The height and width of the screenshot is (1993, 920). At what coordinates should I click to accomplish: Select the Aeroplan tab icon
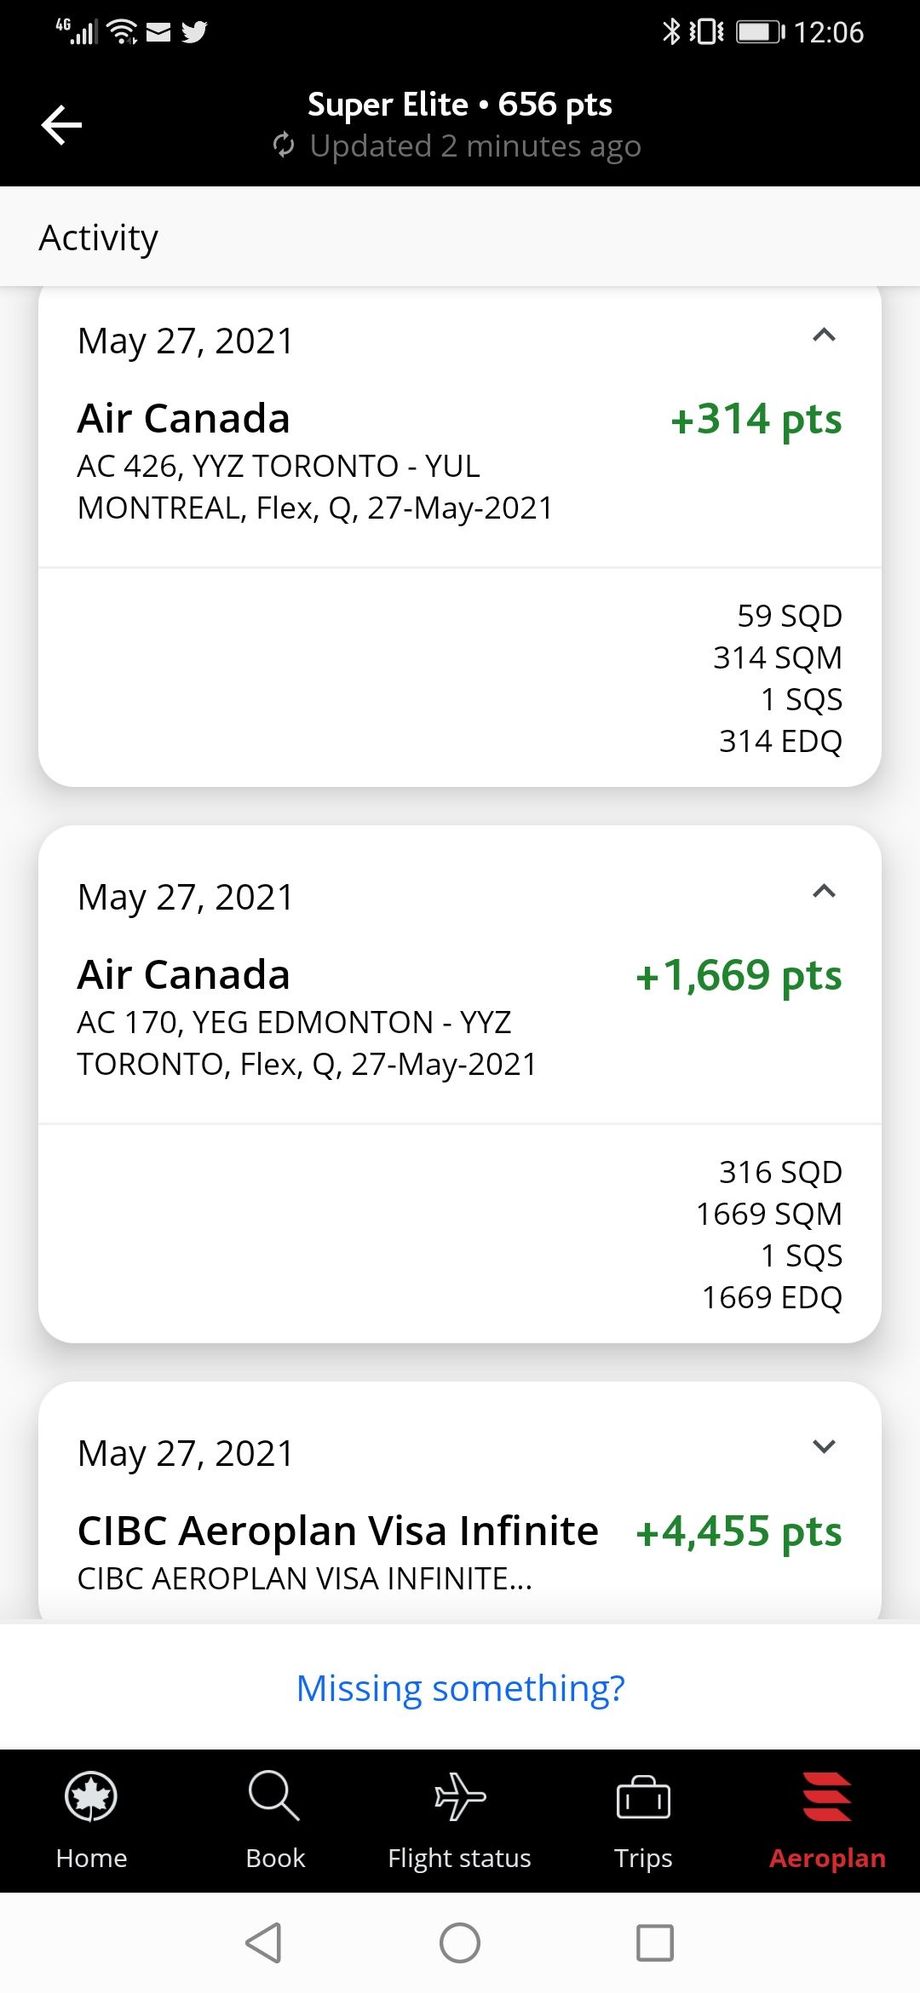pyautogui.click(x=827, y=1796)
